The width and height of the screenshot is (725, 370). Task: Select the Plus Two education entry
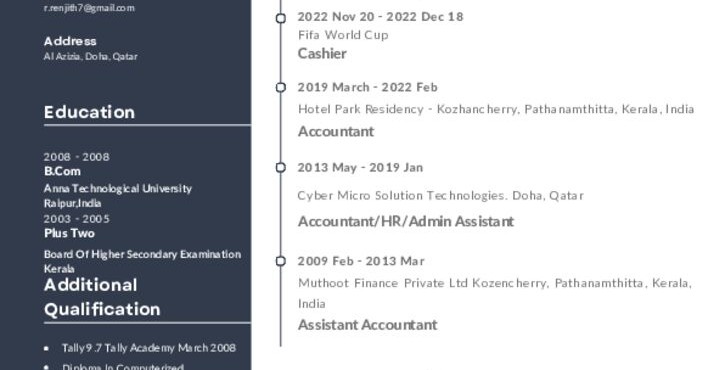coord(69,233)
